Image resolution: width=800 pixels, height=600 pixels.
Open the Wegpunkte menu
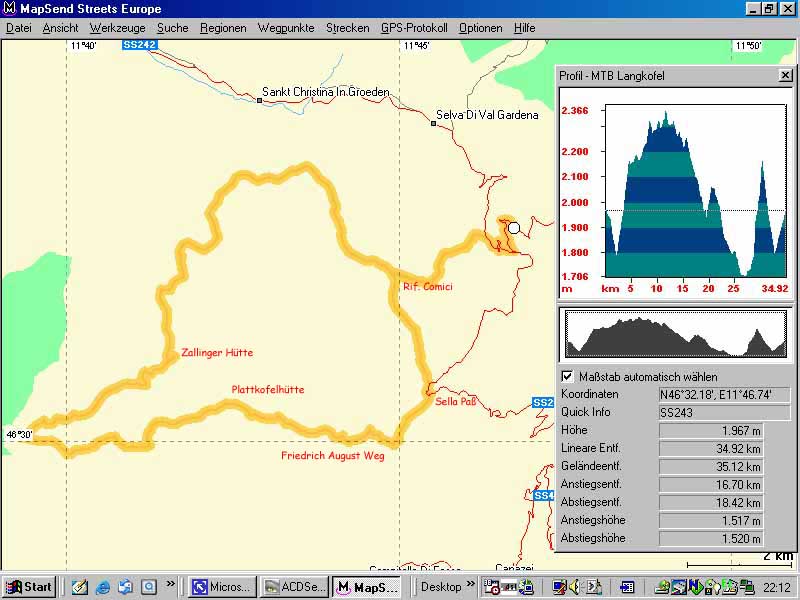pyautogui.click(x=286, y=28)
